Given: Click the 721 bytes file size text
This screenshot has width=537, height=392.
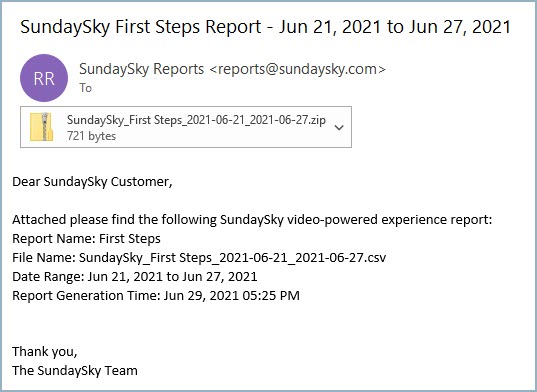Looking at the screenshot, I should click(91, 136).
